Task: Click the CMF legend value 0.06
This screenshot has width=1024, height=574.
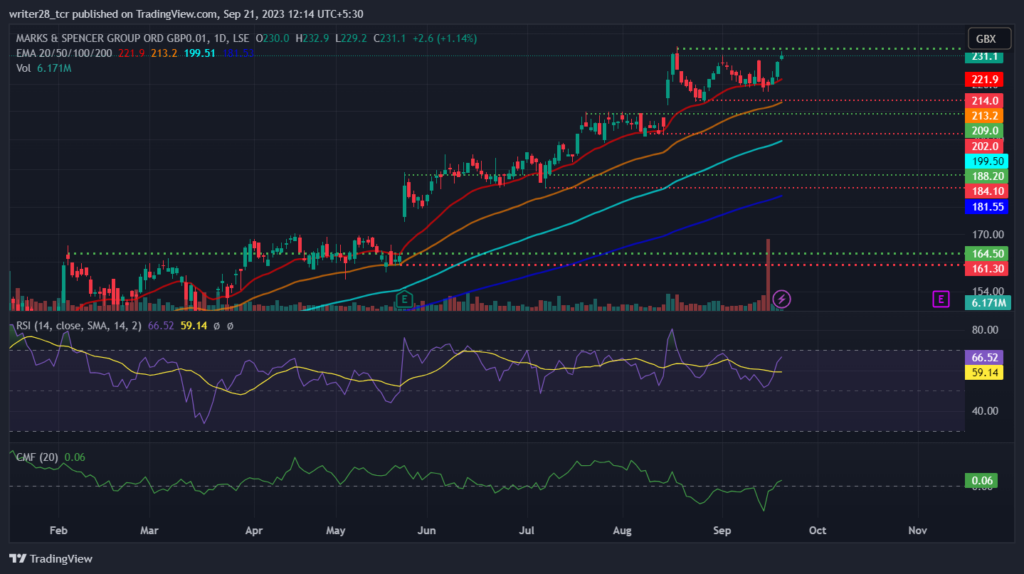Action: [x=74, y=457]
